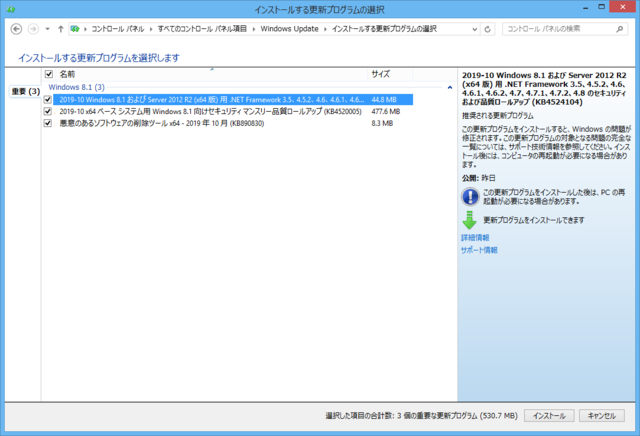The image size is (640, 436).
Task: Click the forward navigation arrow
Action: [x=33, y=29]
